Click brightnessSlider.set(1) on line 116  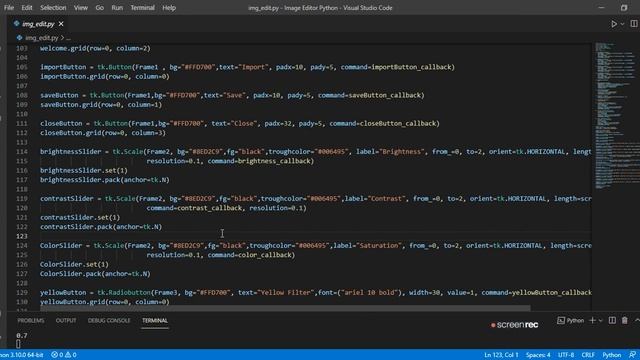tap(84, 170)
